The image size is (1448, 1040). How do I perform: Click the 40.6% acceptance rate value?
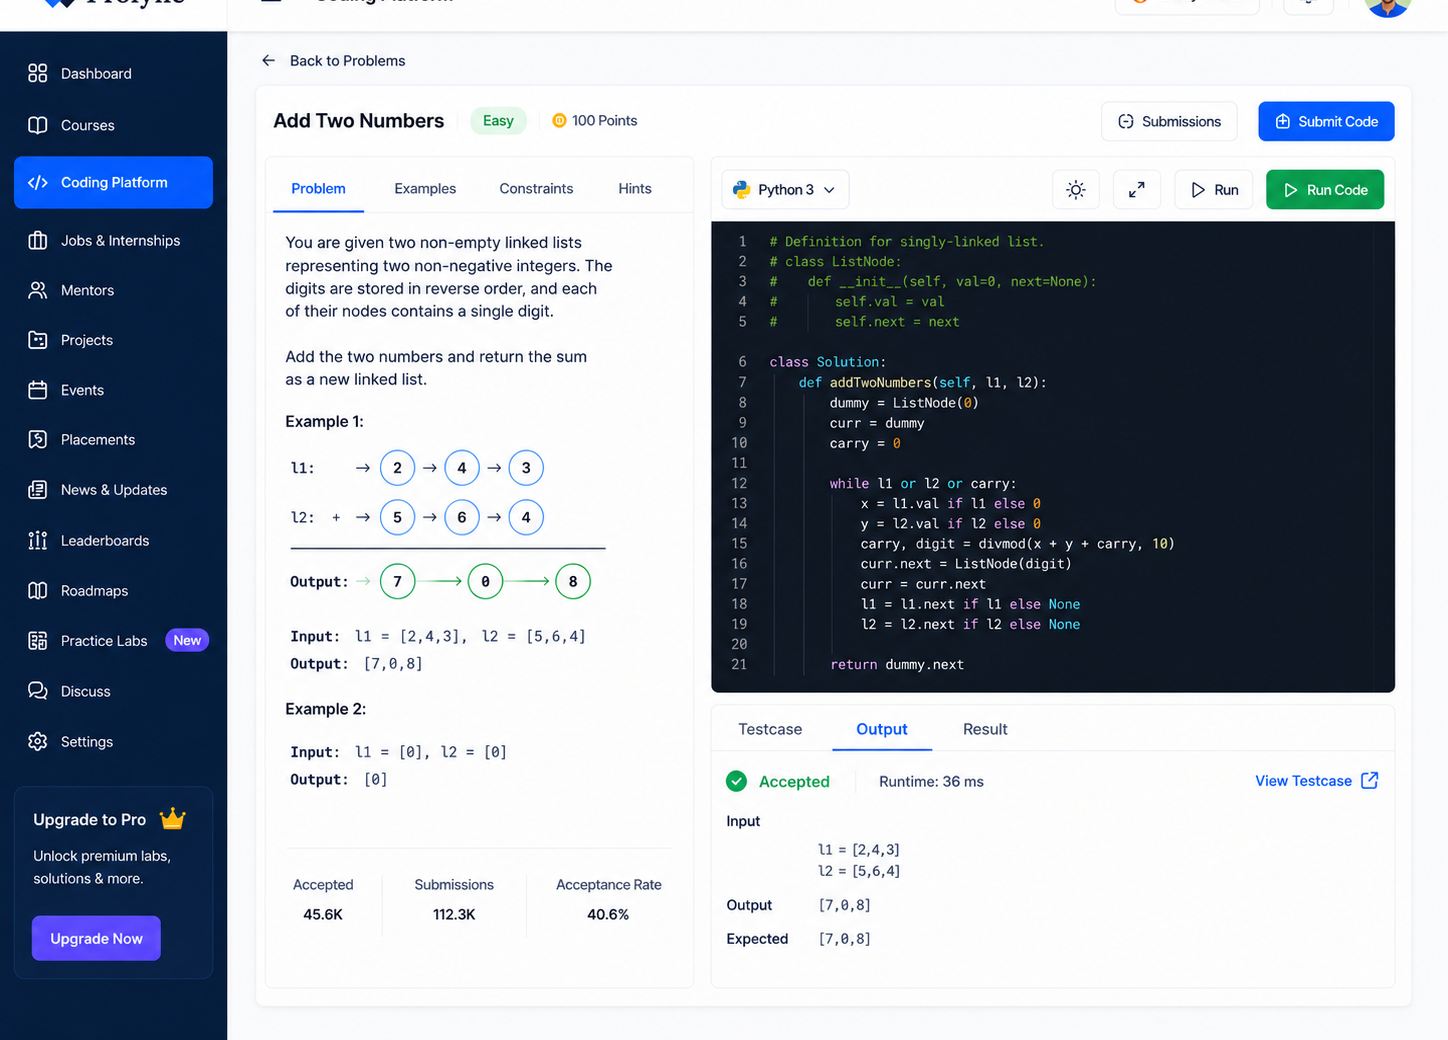(x=608, y=914)
